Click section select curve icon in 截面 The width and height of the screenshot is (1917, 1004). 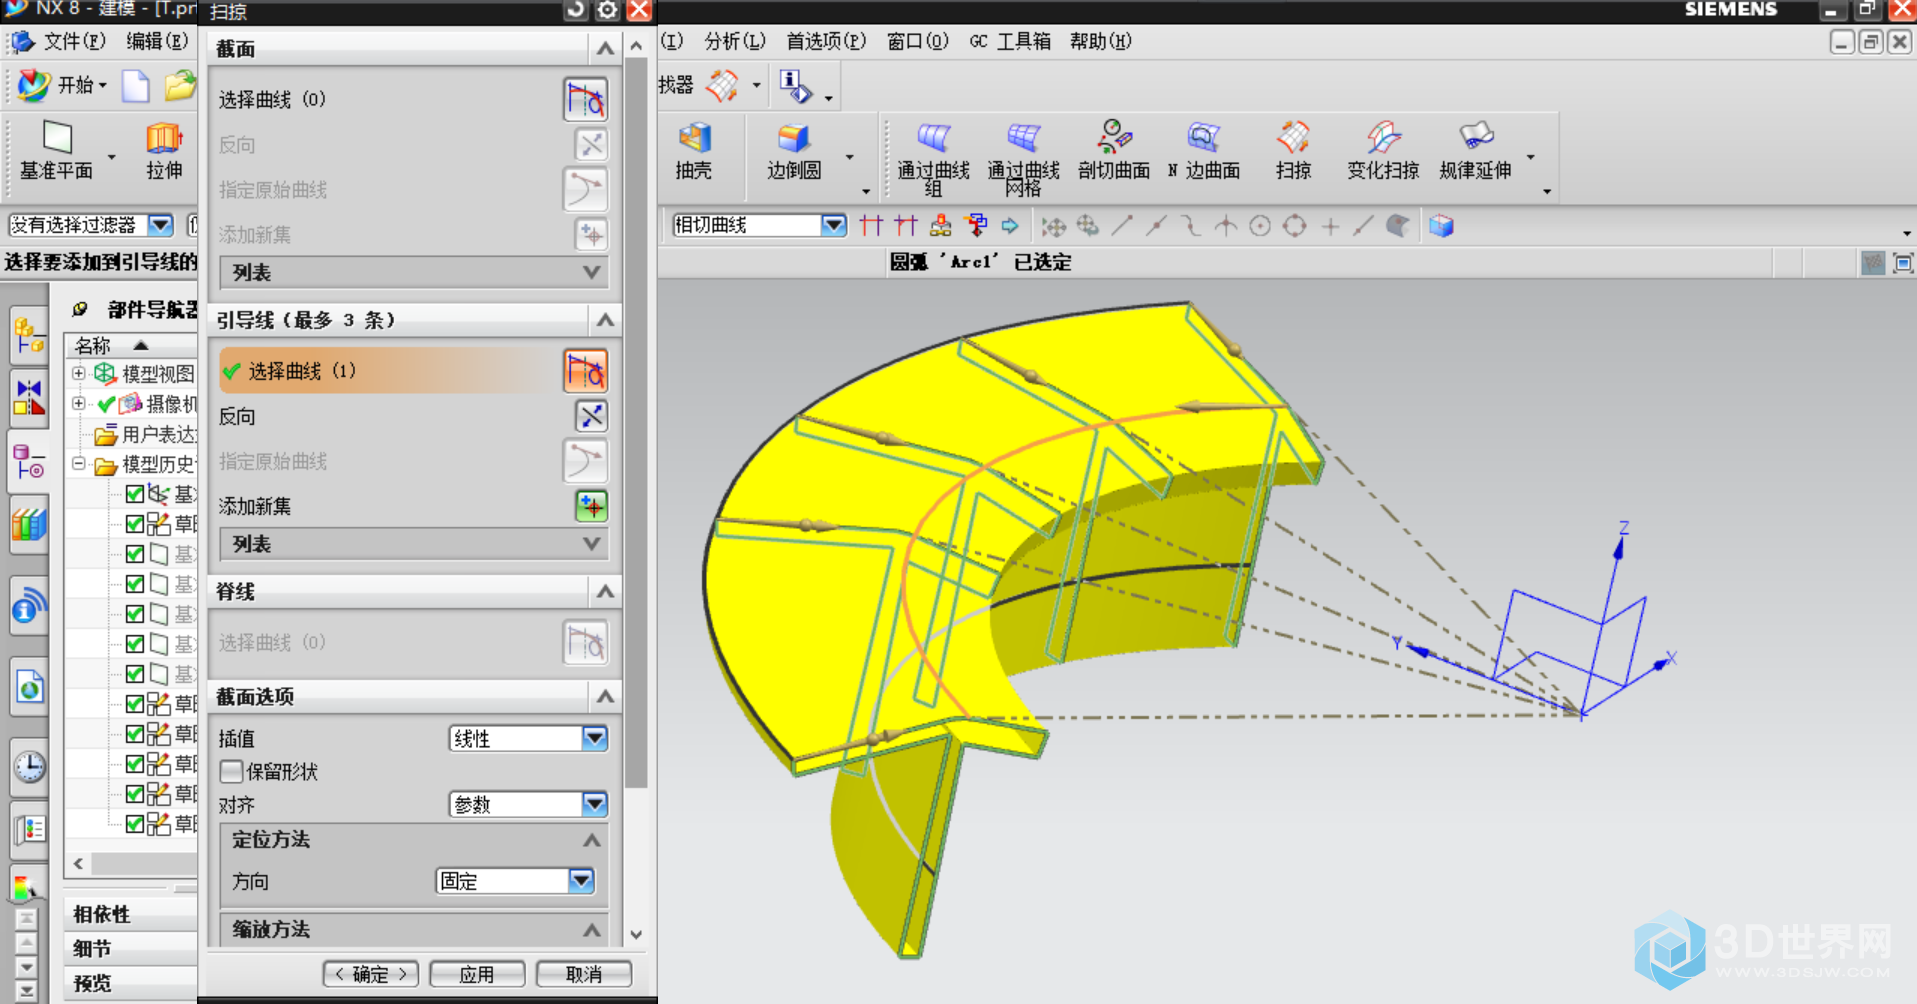(585, 99)
